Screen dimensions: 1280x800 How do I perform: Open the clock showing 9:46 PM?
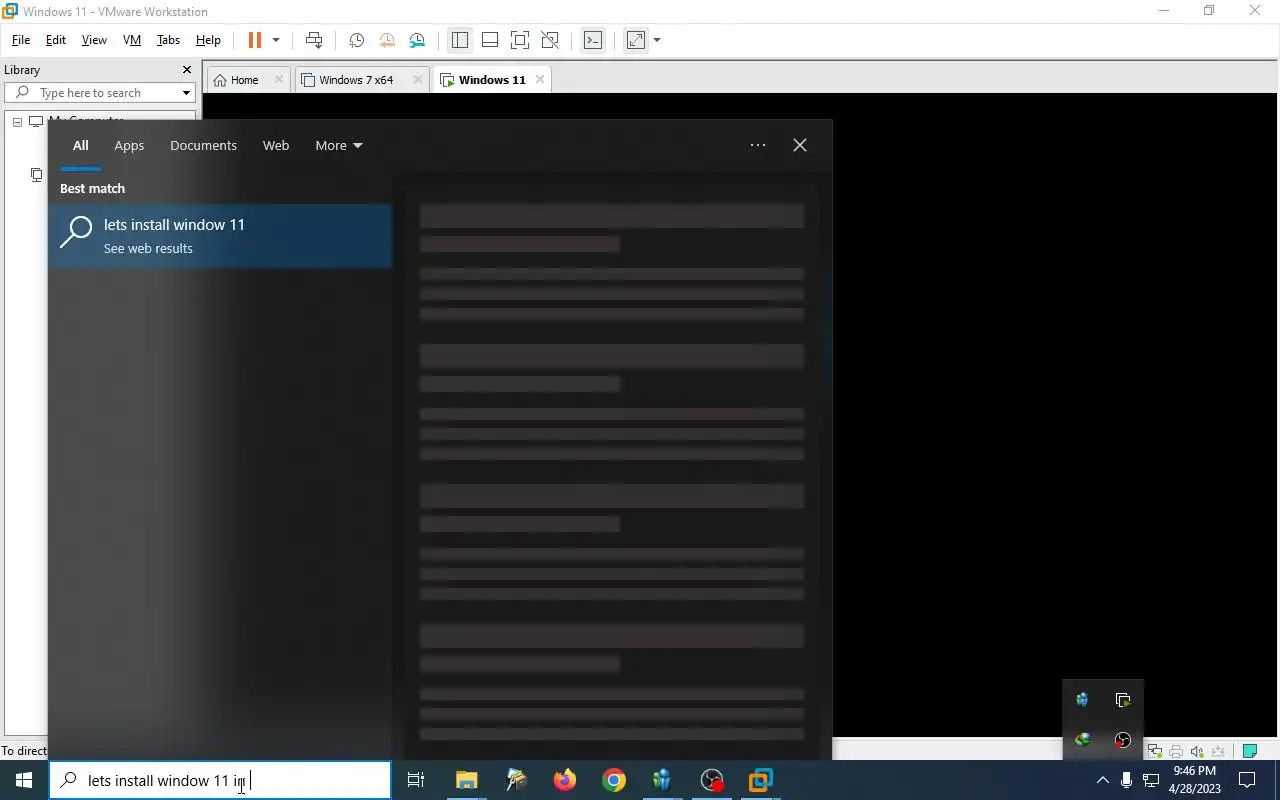coord(1194,780)
